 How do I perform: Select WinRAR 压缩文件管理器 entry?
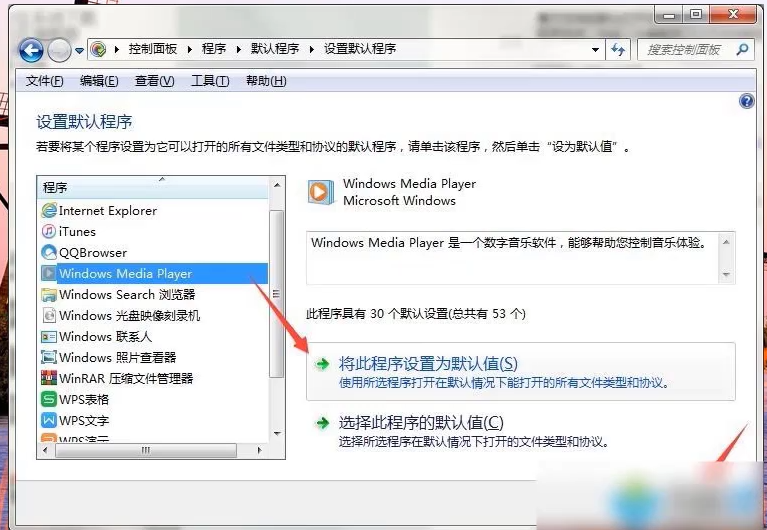click(126, 378)
